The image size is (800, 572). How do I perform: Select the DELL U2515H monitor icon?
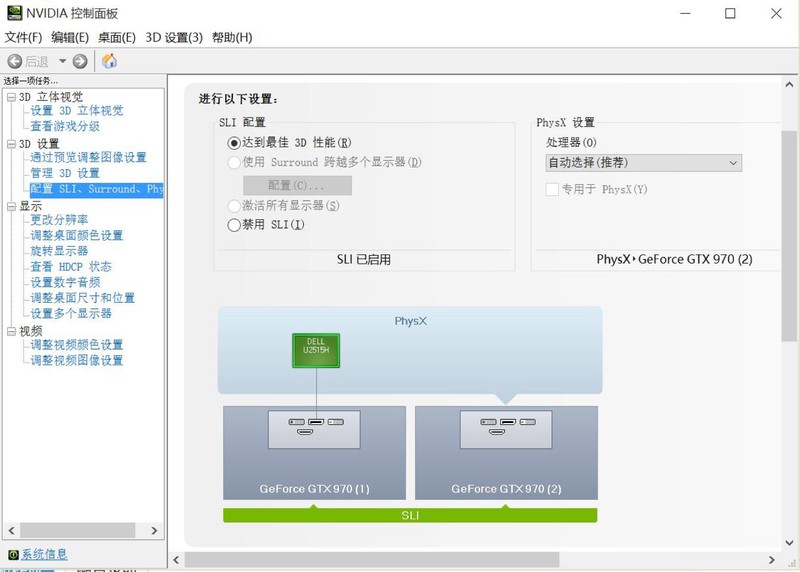tap(316, 350)
